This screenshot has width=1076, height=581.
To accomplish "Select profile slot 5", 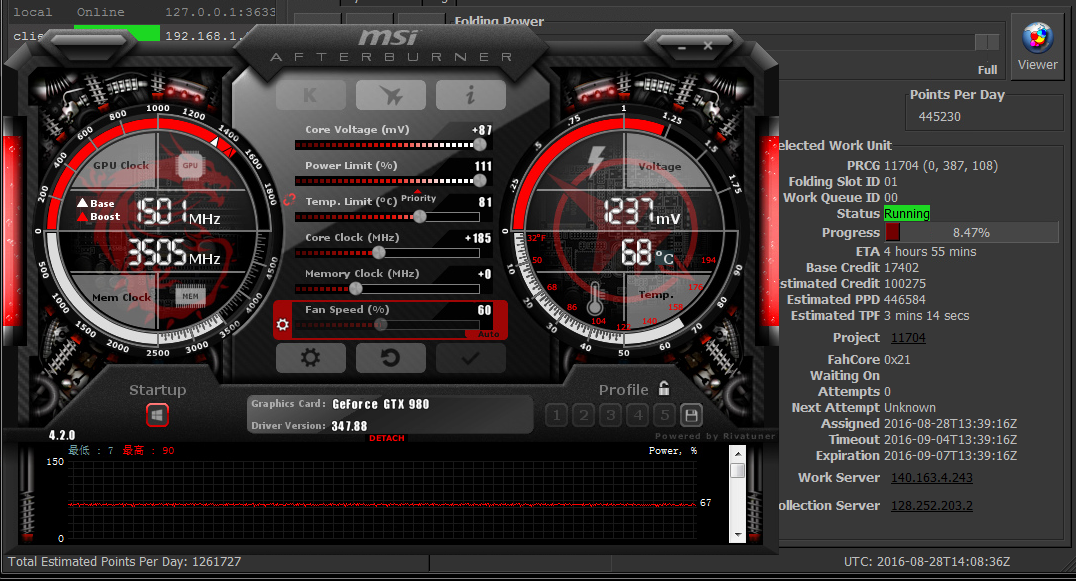I will [x=664, y=415].
